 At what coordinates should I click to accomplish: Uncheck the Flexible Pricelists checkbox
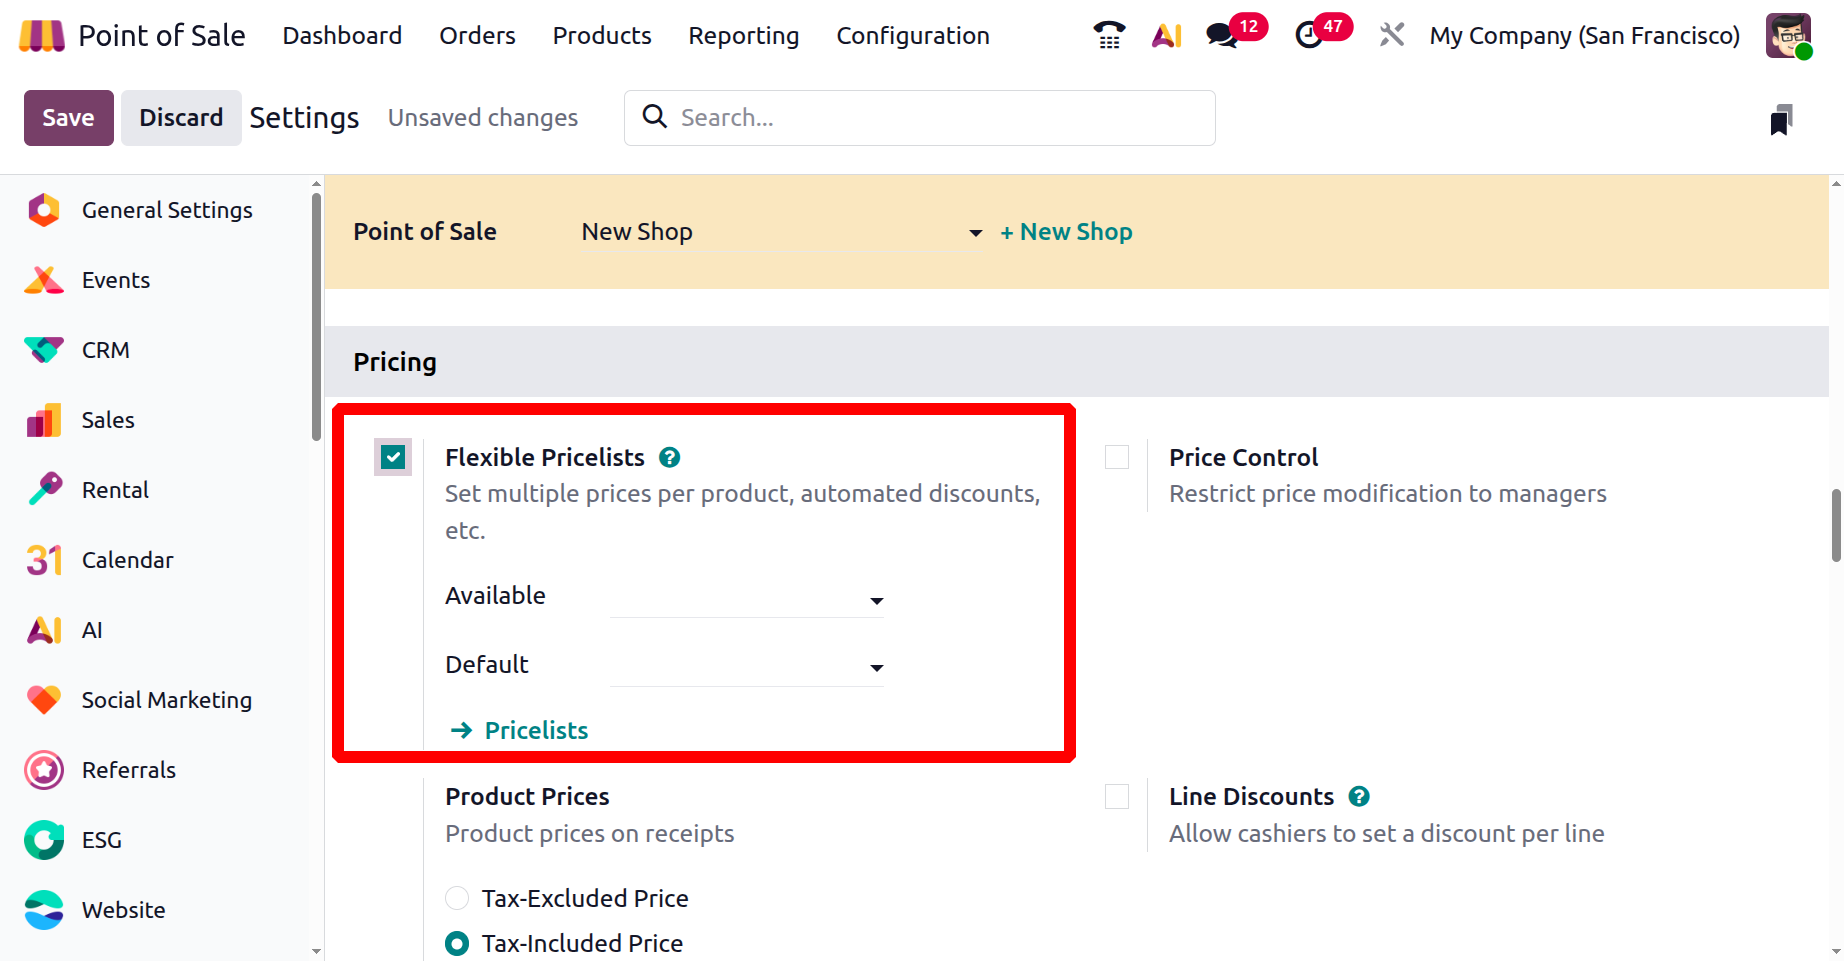coord(393,458)
